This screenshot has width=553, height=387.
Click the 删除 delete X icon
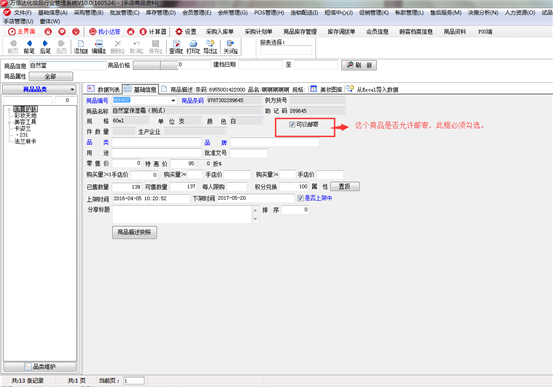tap(118, 43)
